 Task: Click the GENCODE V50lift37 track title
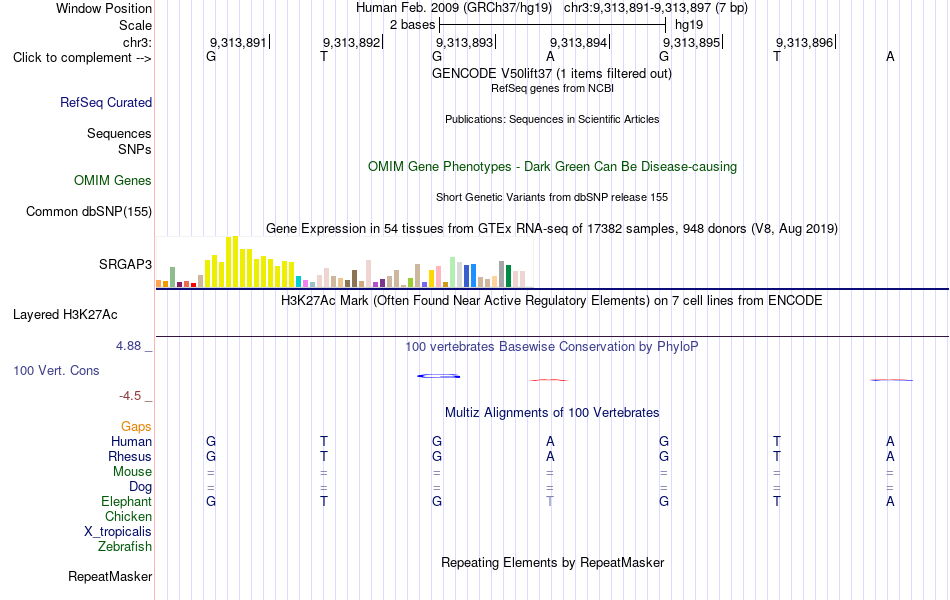pyautogui.click(x=551, y=73)
